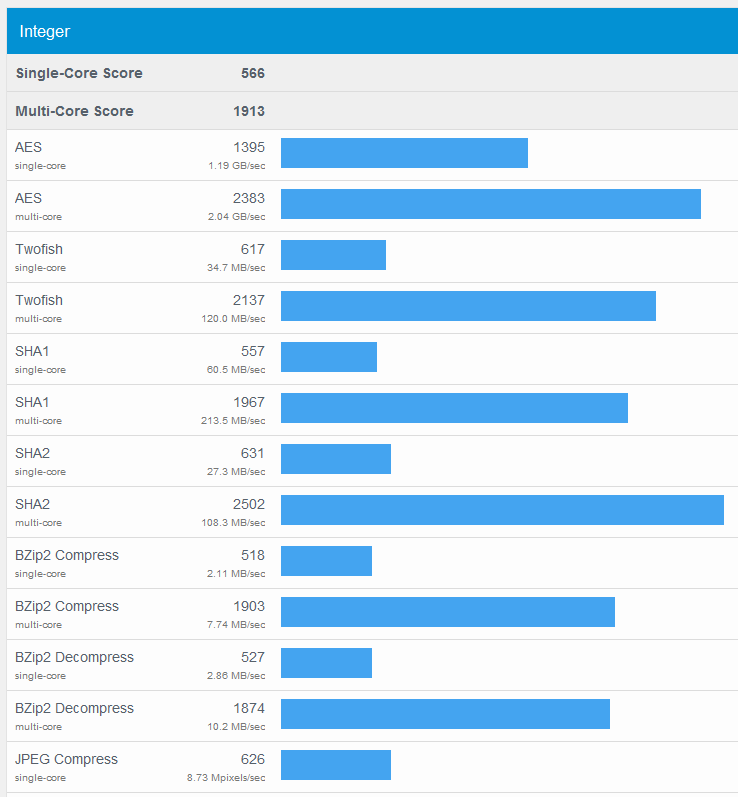Click the SHA2 multi-core result bar
Image resolution: width=738 pixels, height=797 pixels.
tap(502, 510)
